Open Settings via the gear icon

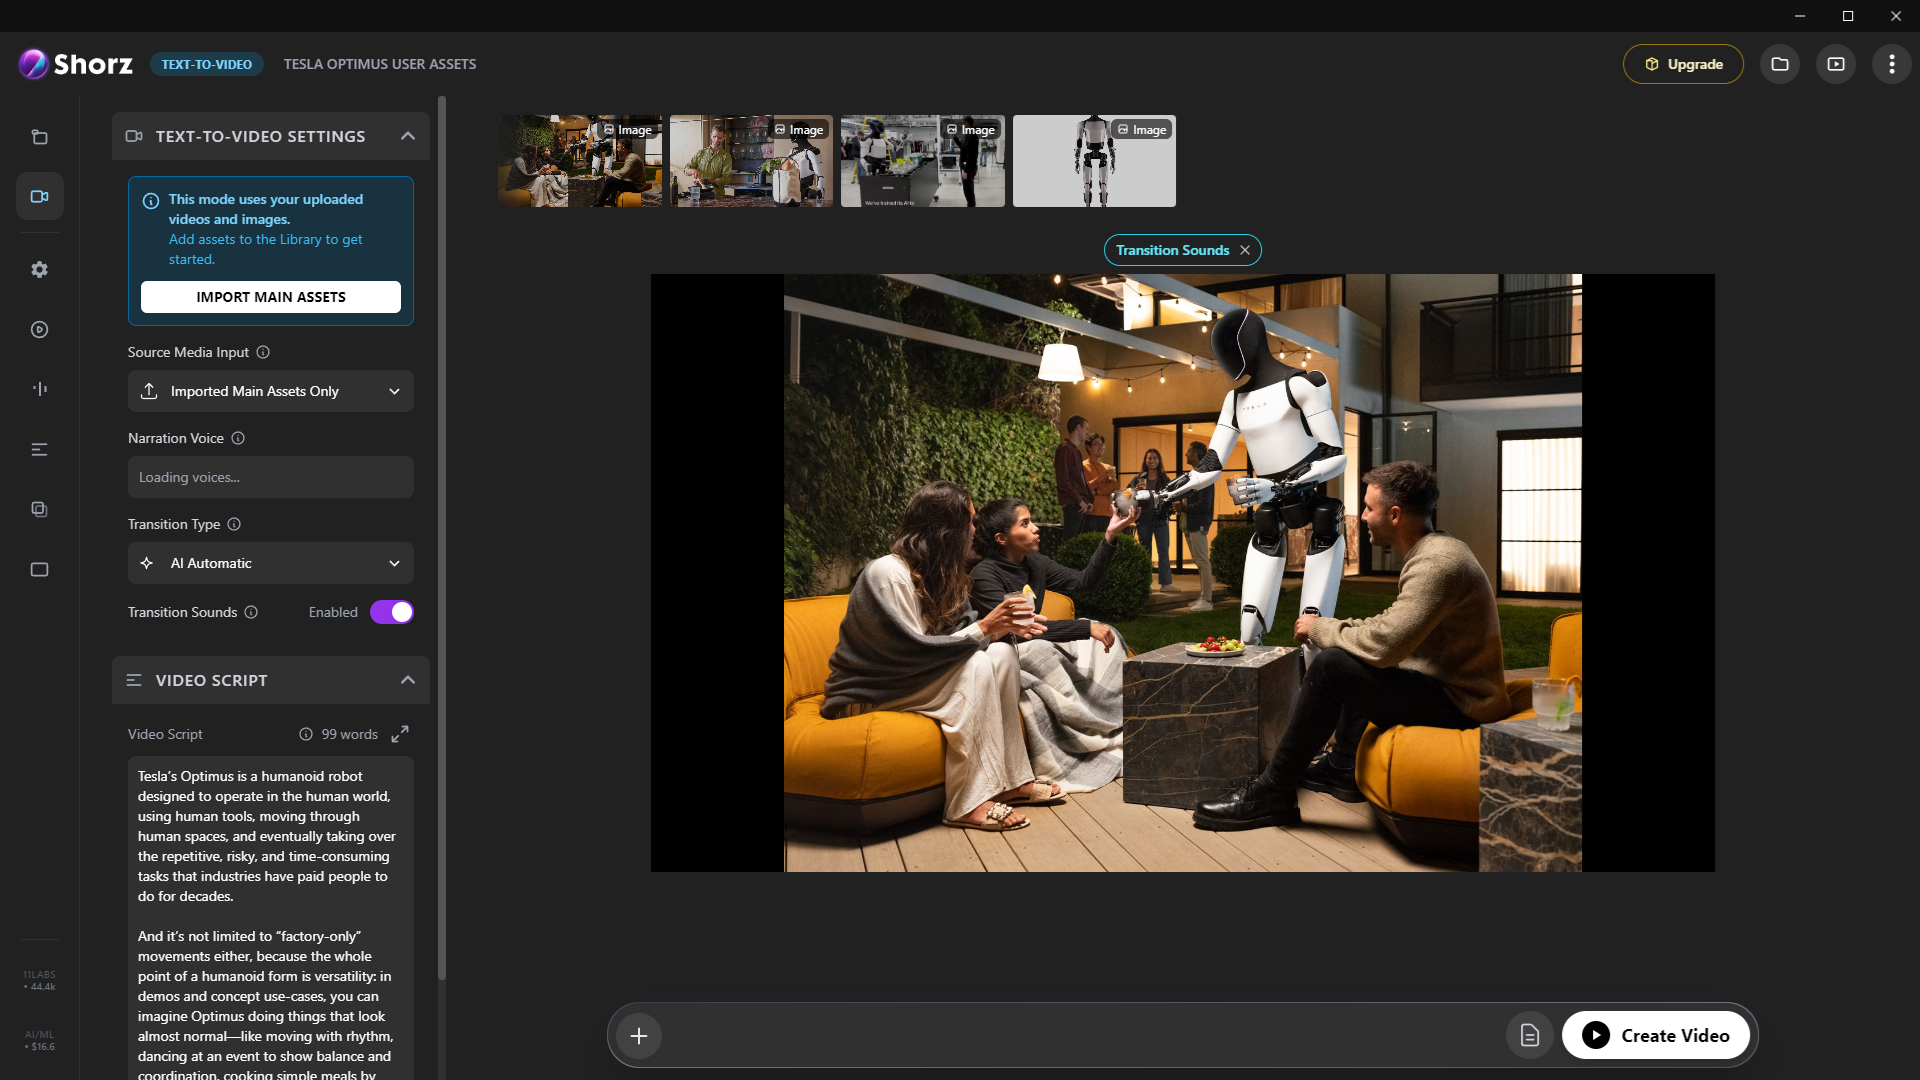[x=39, y=269]
